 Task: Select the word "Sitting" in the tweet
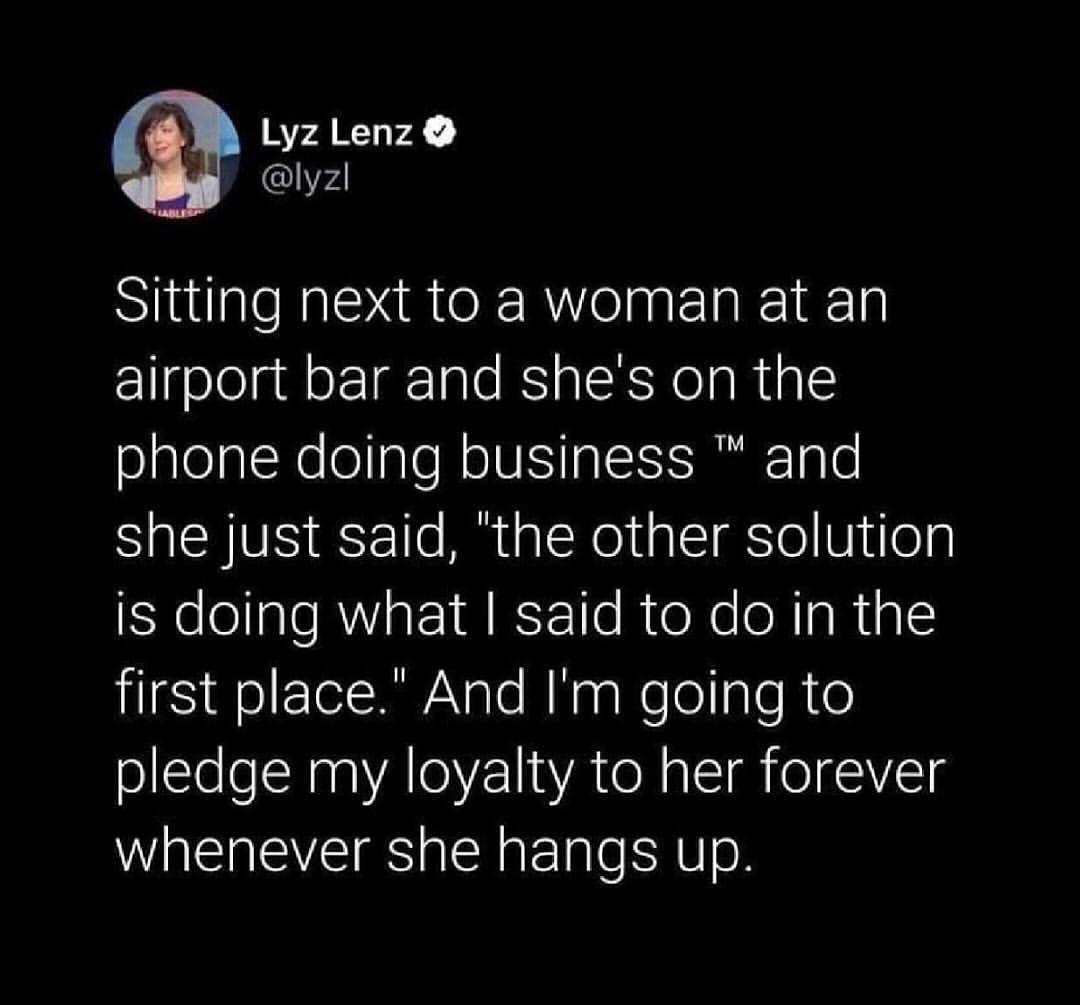(198, 306)
